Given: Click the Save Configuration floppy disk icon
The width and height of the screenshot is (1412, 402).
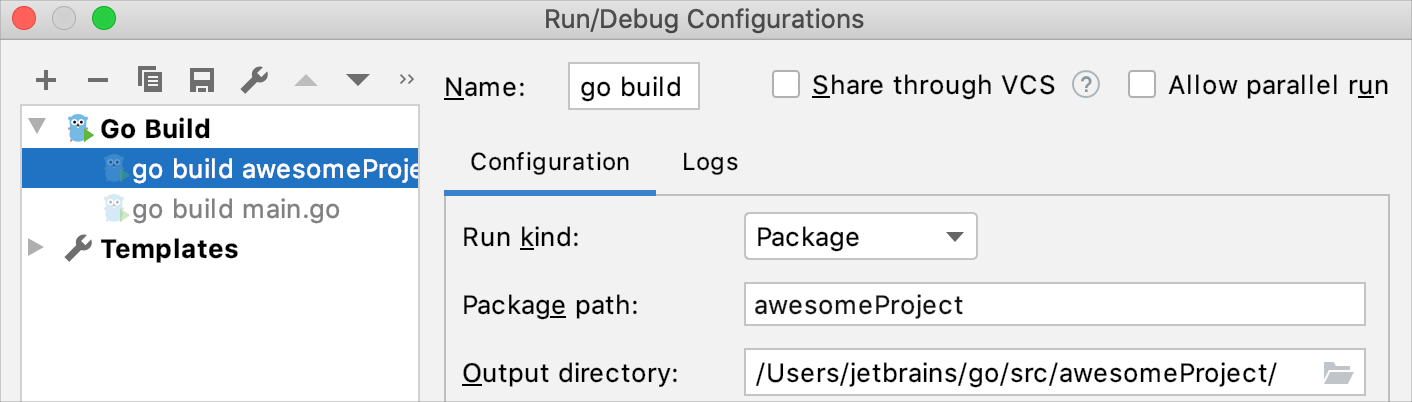Looking at the screenshot, I should pos(202,80).
